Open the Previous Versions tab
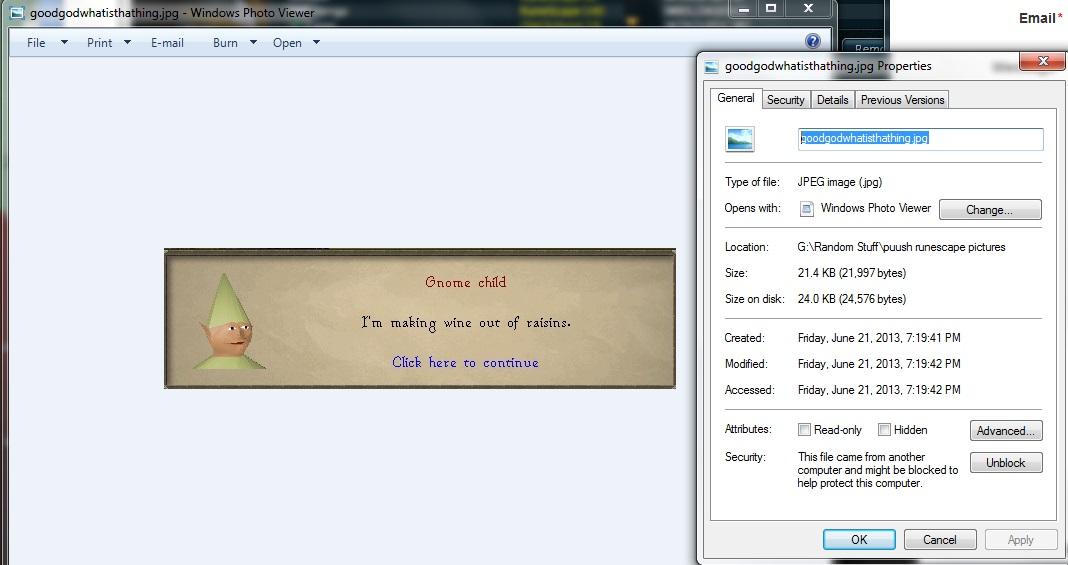Viewport: 1068px width, 565px height. tap(902, 100)
